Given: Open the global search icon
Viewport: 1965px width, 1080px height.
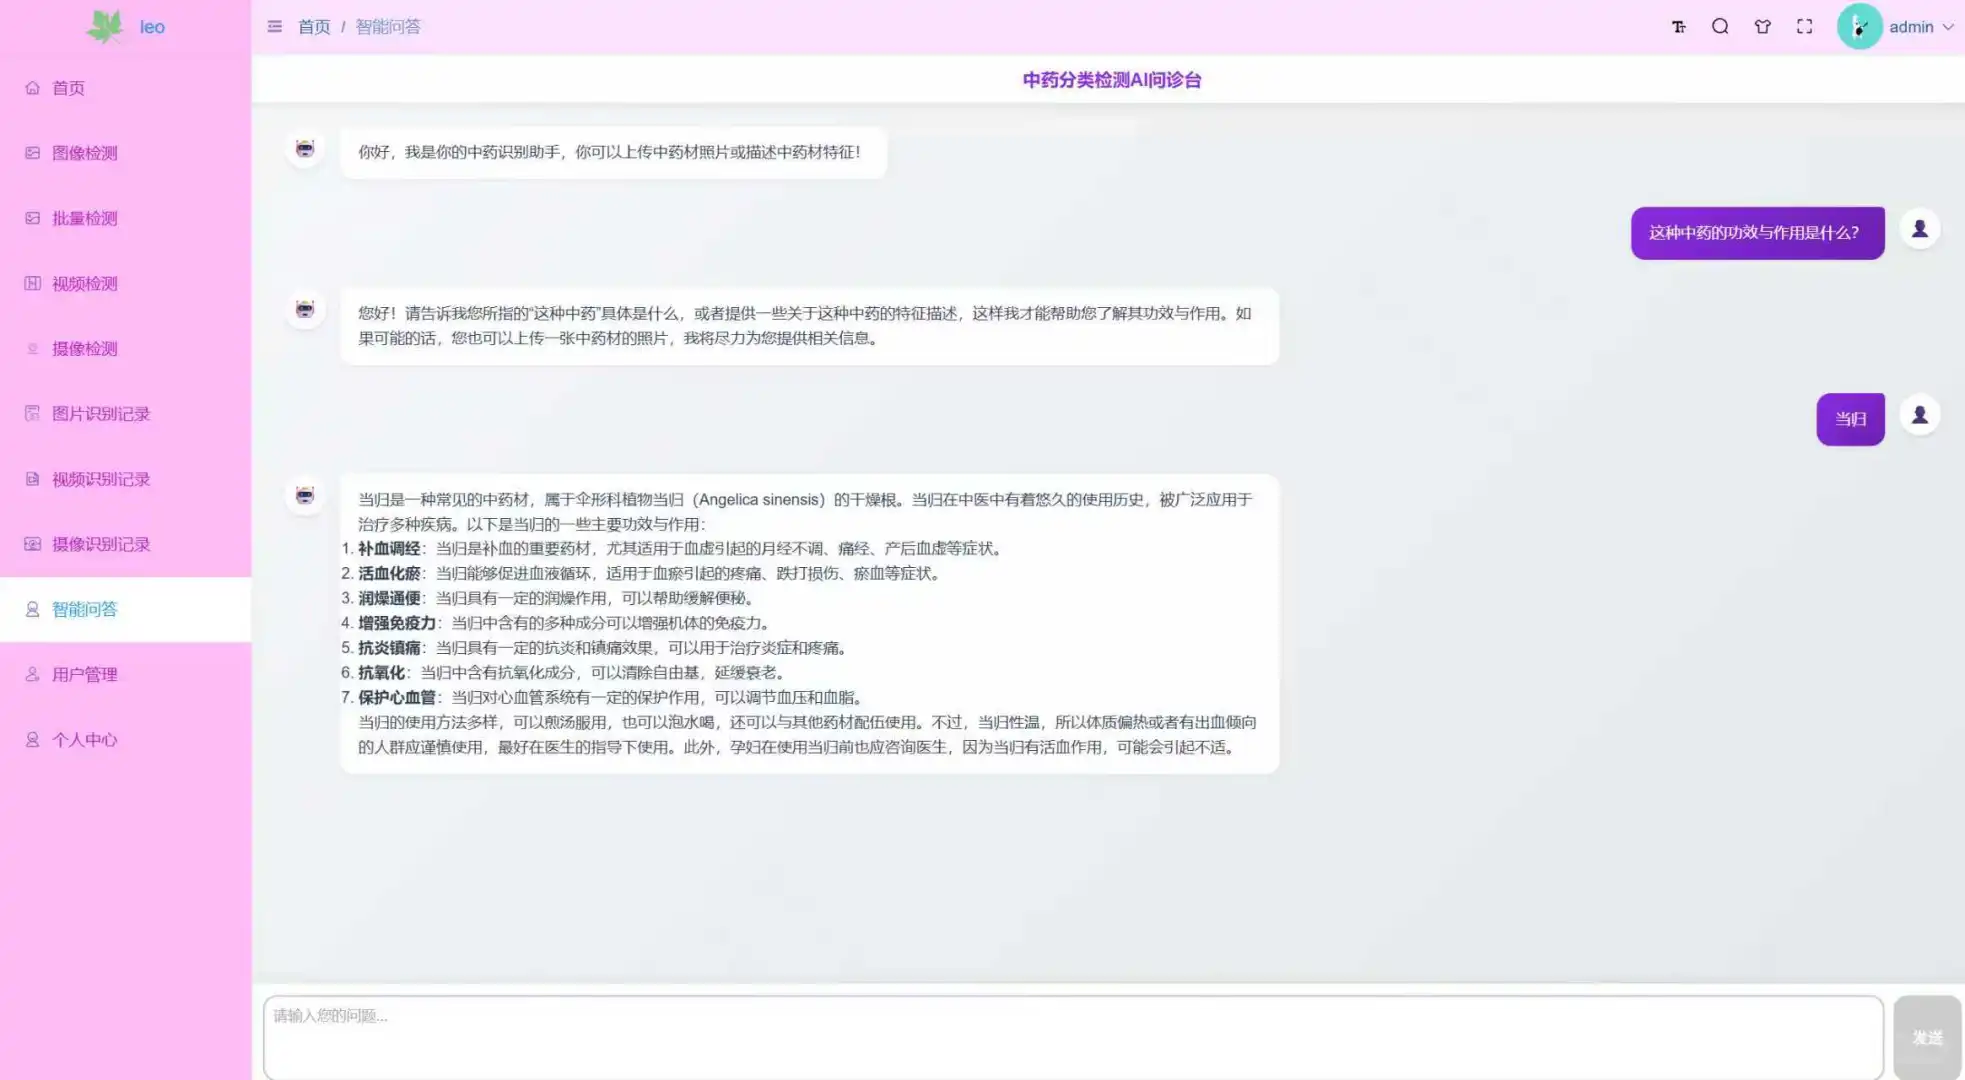Looking at the screenshot, I should (x=1720, y=26).
